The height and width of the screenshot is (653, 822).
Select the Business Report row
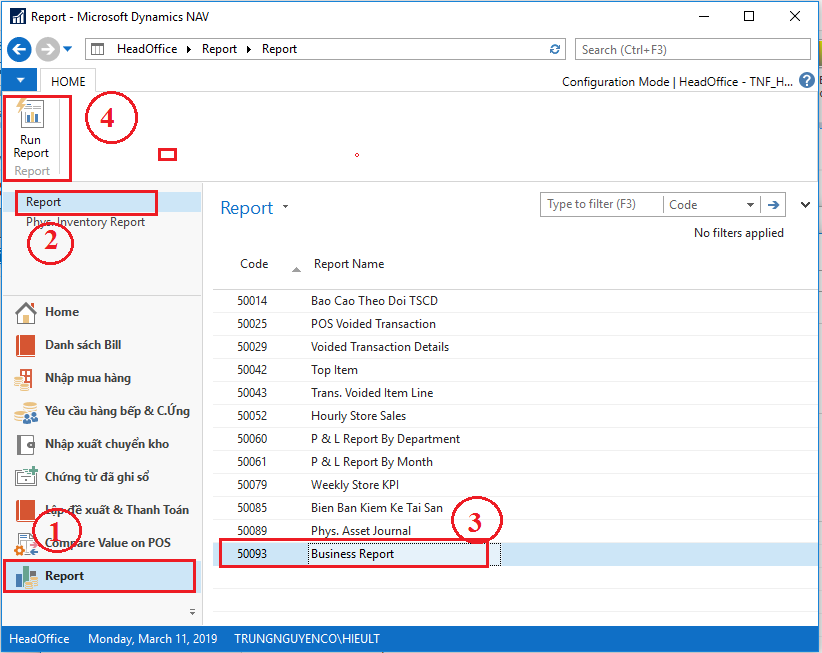click(x=515, y=554)
